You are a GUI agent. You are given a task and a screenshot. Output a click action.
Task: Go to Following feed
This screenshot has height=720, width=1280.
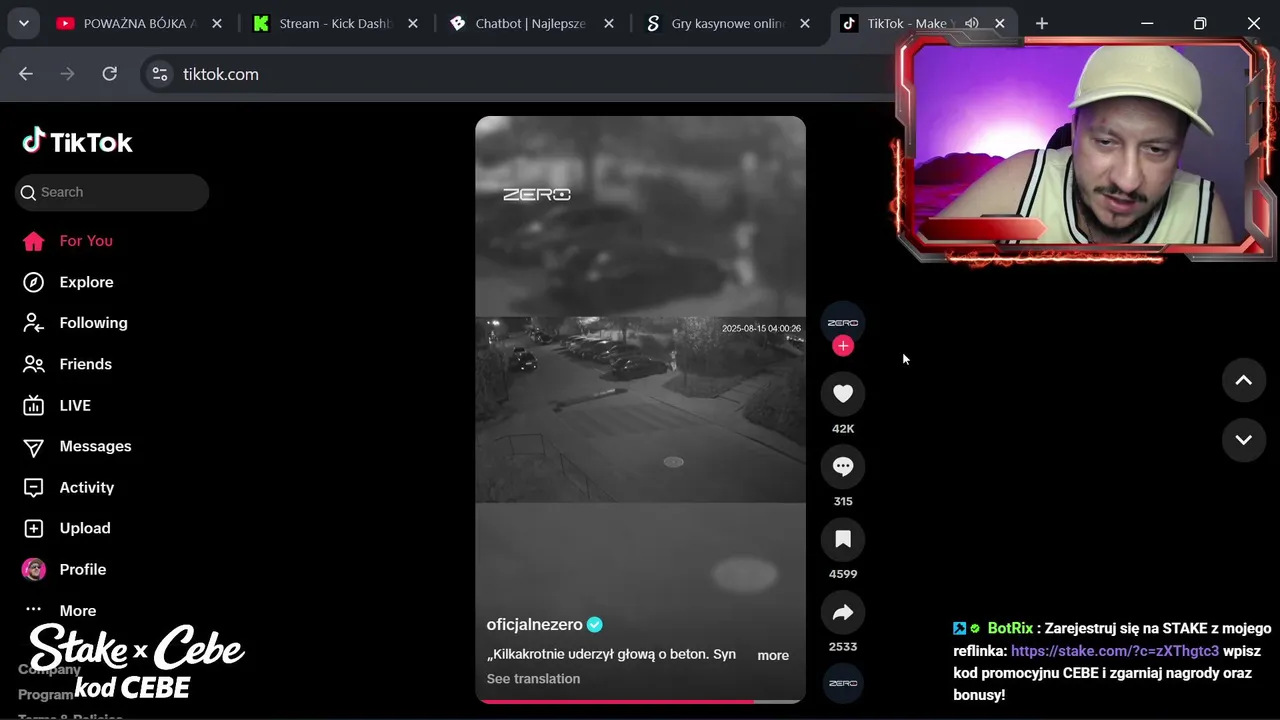(x=75, y=323)
